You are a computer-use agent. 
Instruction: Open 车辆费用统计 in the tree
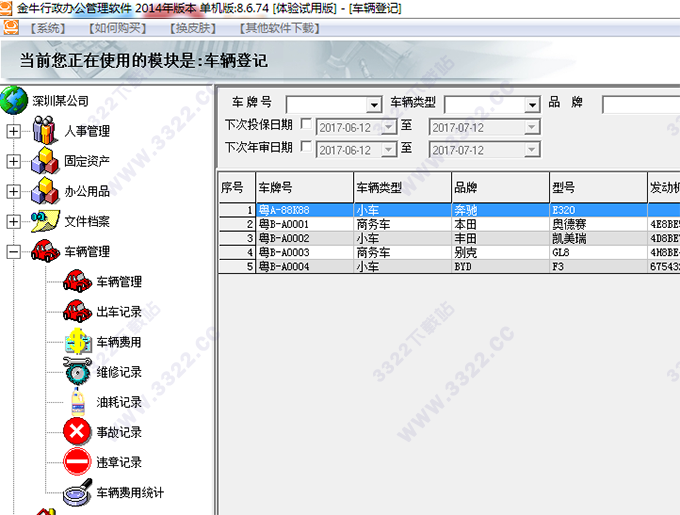(x=130, y=492)
